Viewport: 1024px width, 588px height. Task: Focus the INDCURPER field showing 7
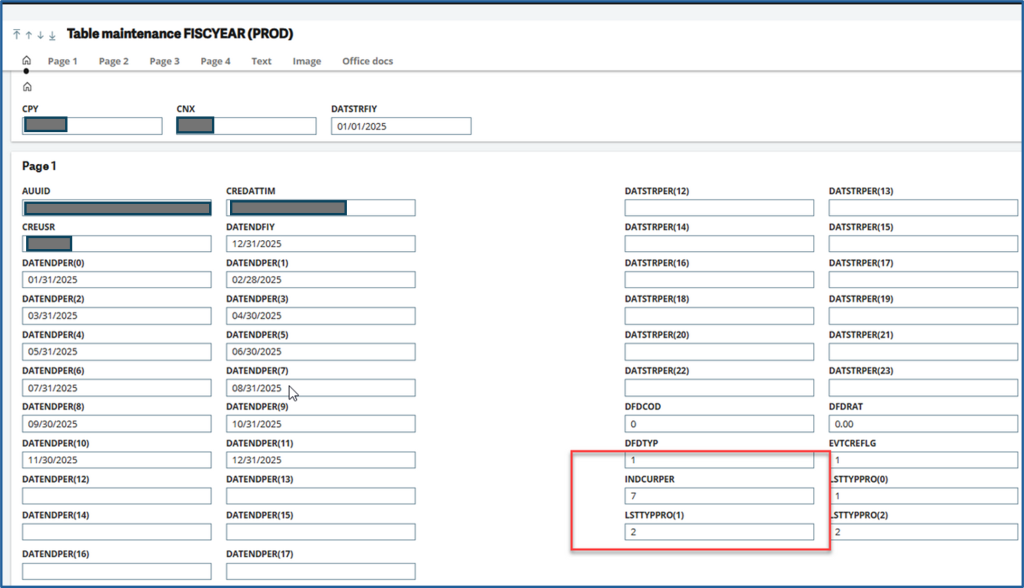click(719, 496)
